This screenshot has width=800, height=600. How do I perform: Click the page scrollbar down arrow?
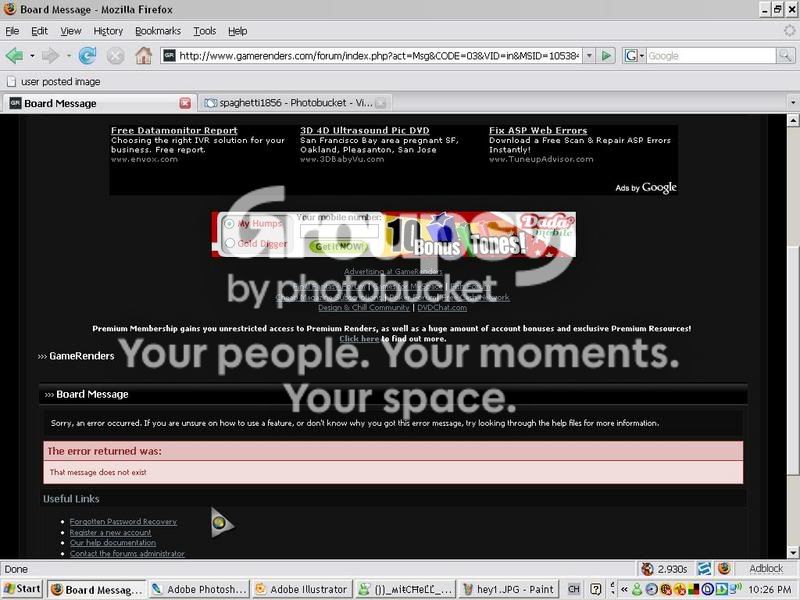(793, 553)
